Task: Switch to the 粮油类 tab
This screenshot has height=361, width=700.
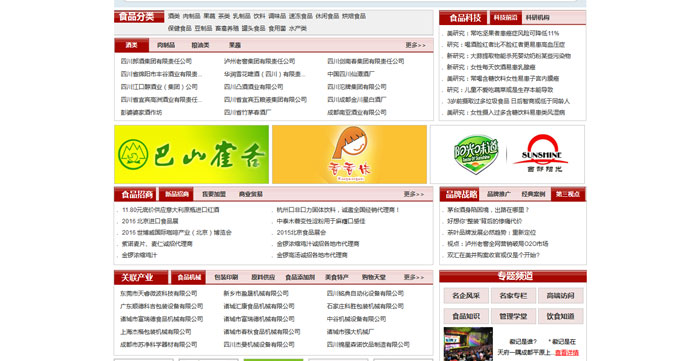Action: [200, 45]
